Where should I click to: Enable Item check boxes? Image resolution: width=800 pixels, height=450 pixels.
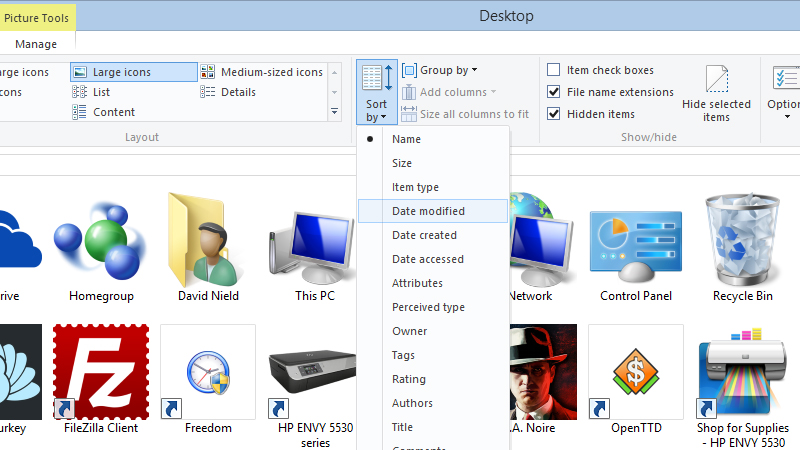point(554,69)
